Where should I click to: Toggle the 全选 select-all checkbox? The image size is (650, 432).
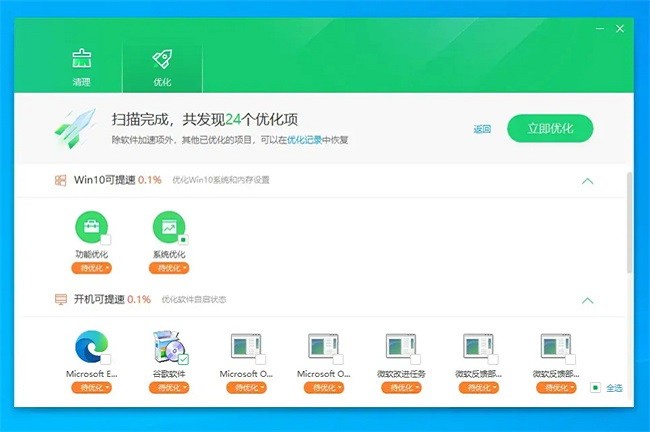pyautogui.click(x=595, y=388)
